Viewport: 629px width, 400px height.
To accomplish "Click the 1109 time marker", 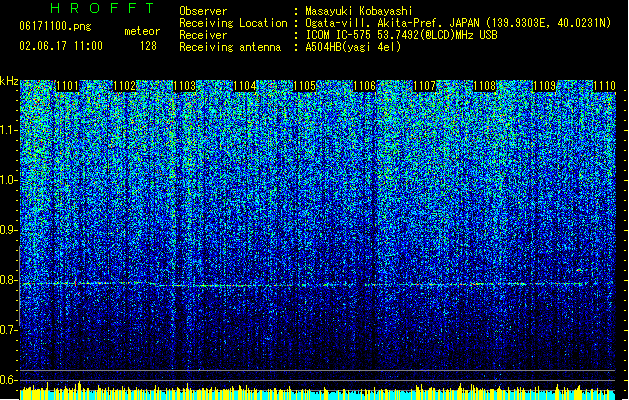I will click(x=544, y=86).
